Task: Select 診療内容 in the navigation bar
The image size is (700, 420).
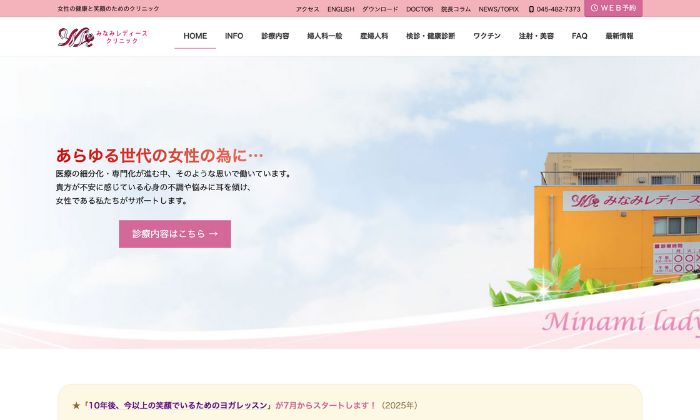Action: [275, 36]
